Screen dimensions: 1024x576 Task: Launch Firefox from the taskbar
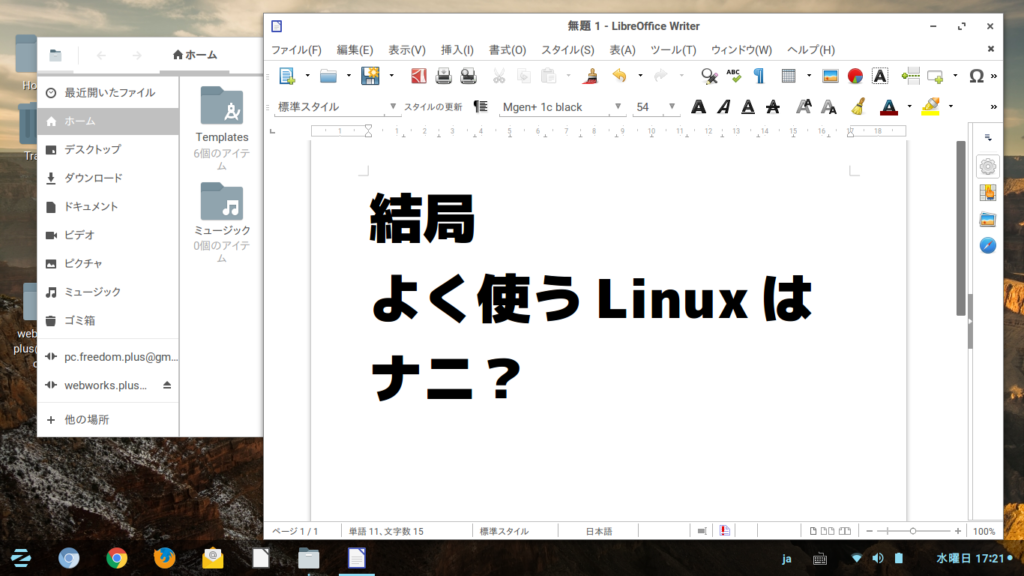tap(164, 558)
